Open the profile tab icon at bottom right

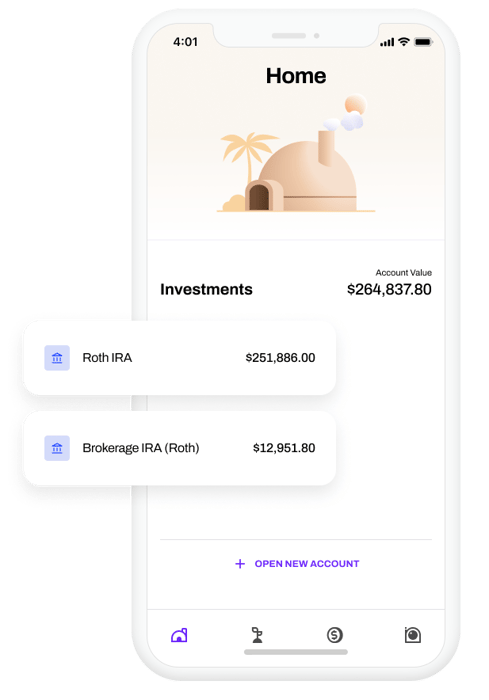[x=413, y=635]
